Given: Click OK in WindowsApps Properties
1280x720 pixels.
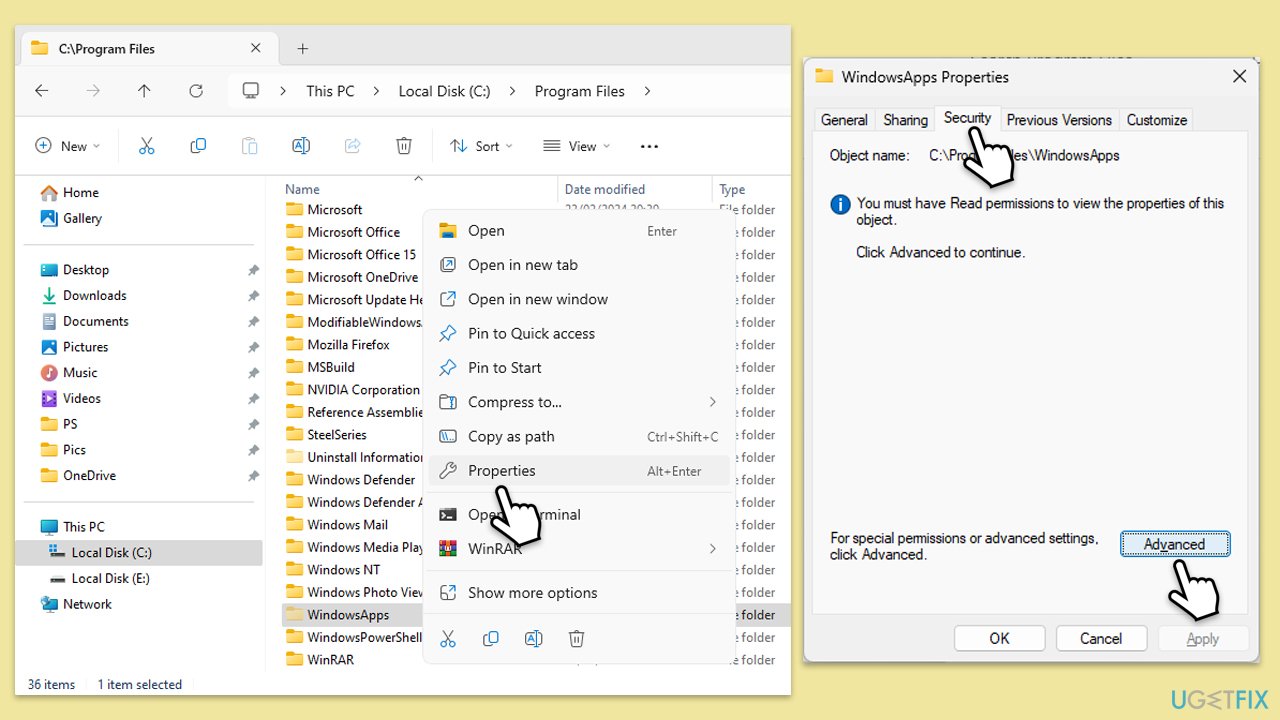Looking at the screenshot, I should click(x=999, y=638).
